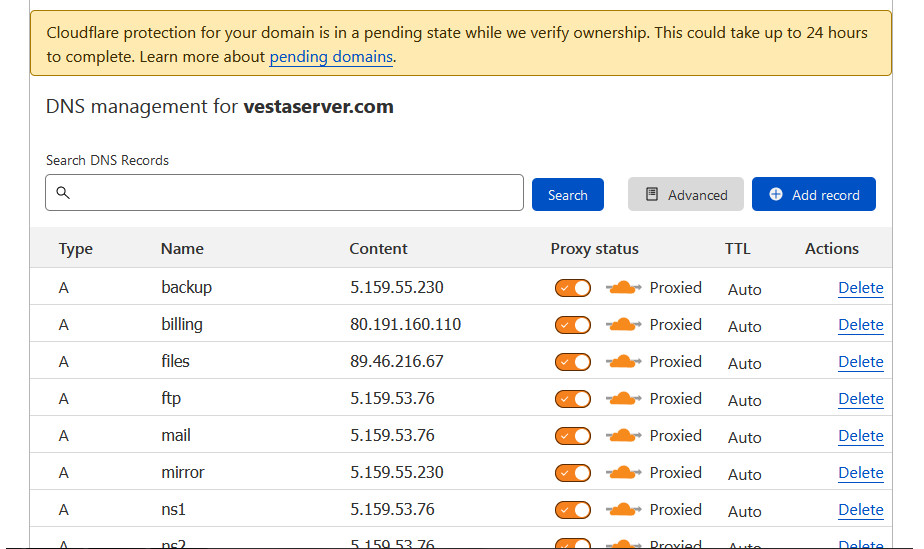Click the blue Search button
The image size is (924, 549).
tap(567, 195)
